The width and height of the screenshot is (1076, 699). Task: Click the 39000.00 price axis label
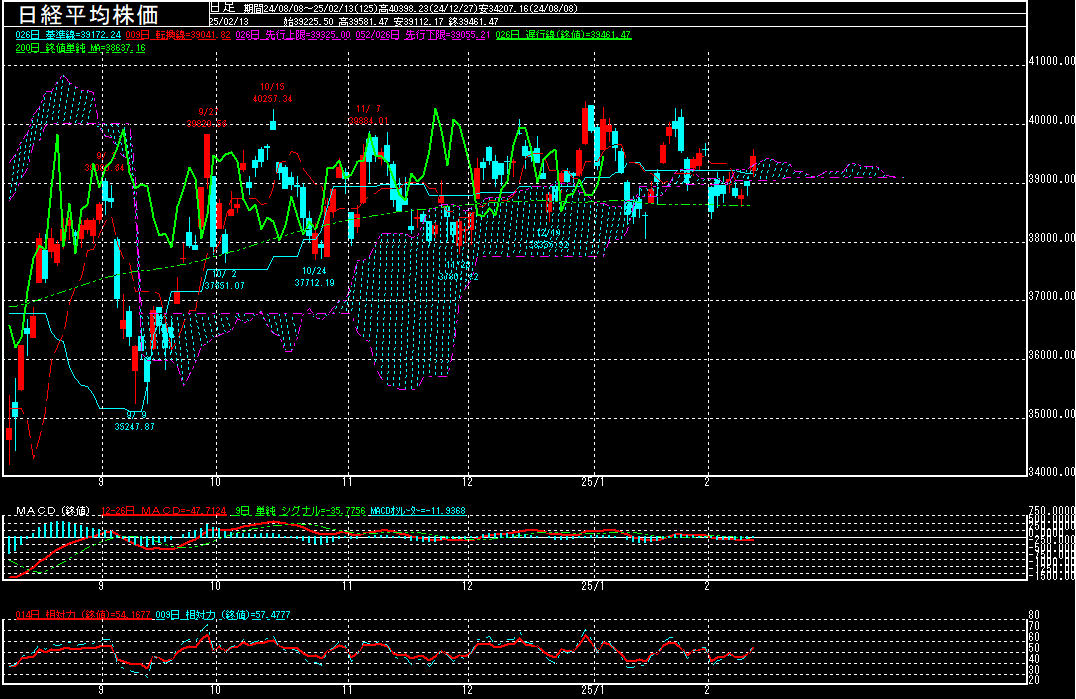coord(1052,179)
